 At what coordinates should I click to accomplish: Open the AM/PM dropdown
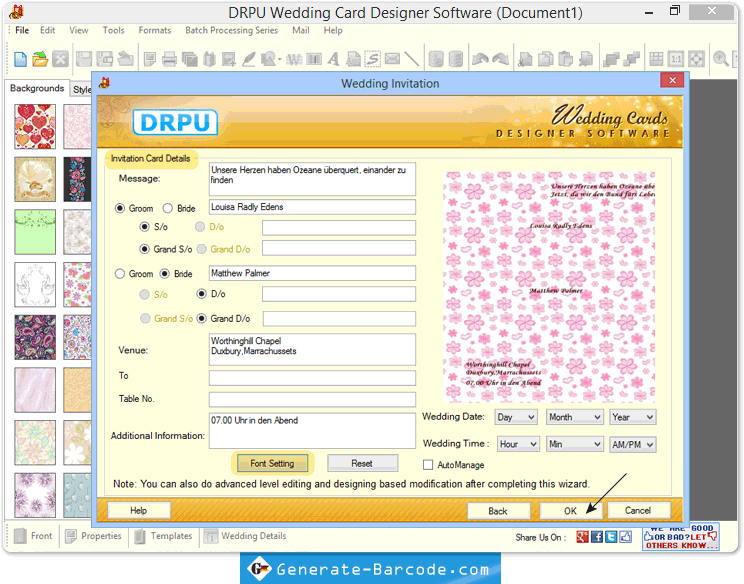(x=633, y=445)
